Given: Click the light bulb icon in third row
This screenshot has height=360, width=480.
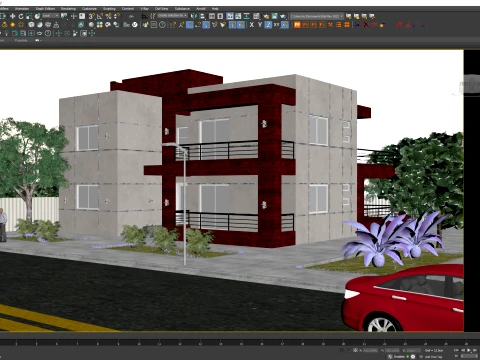Looking at the screenshot, I should [x=6, y=33].
